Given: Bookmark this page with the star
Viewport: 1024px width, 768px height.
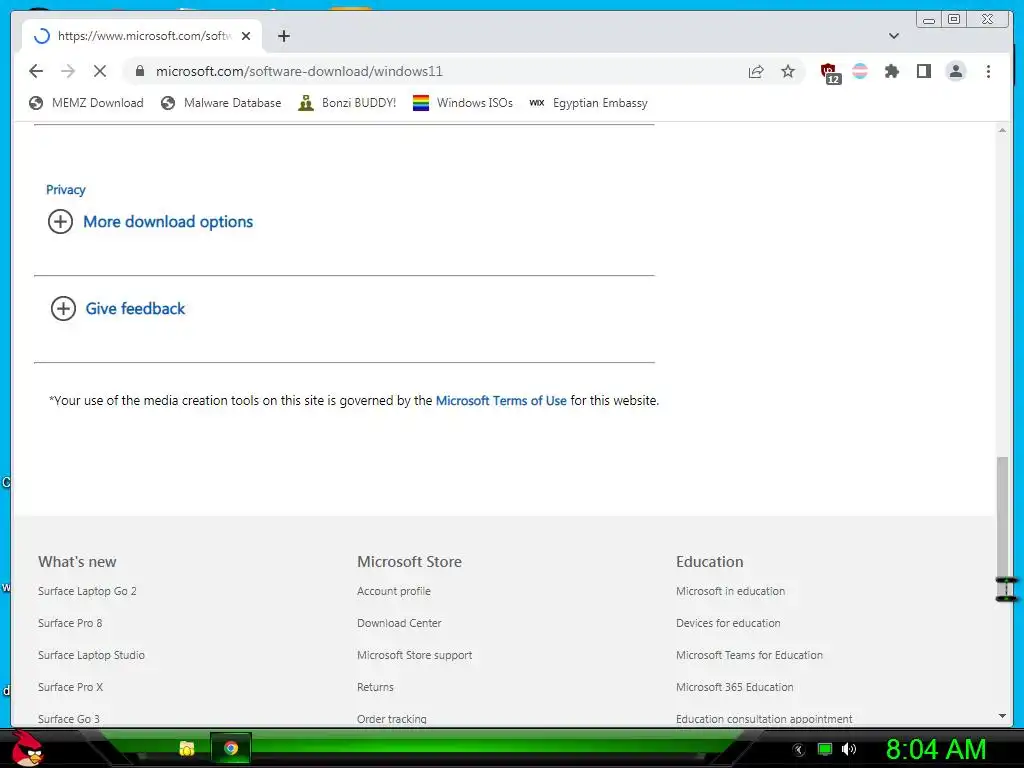Looking at the screenshot, I should [x=788, y=71].
